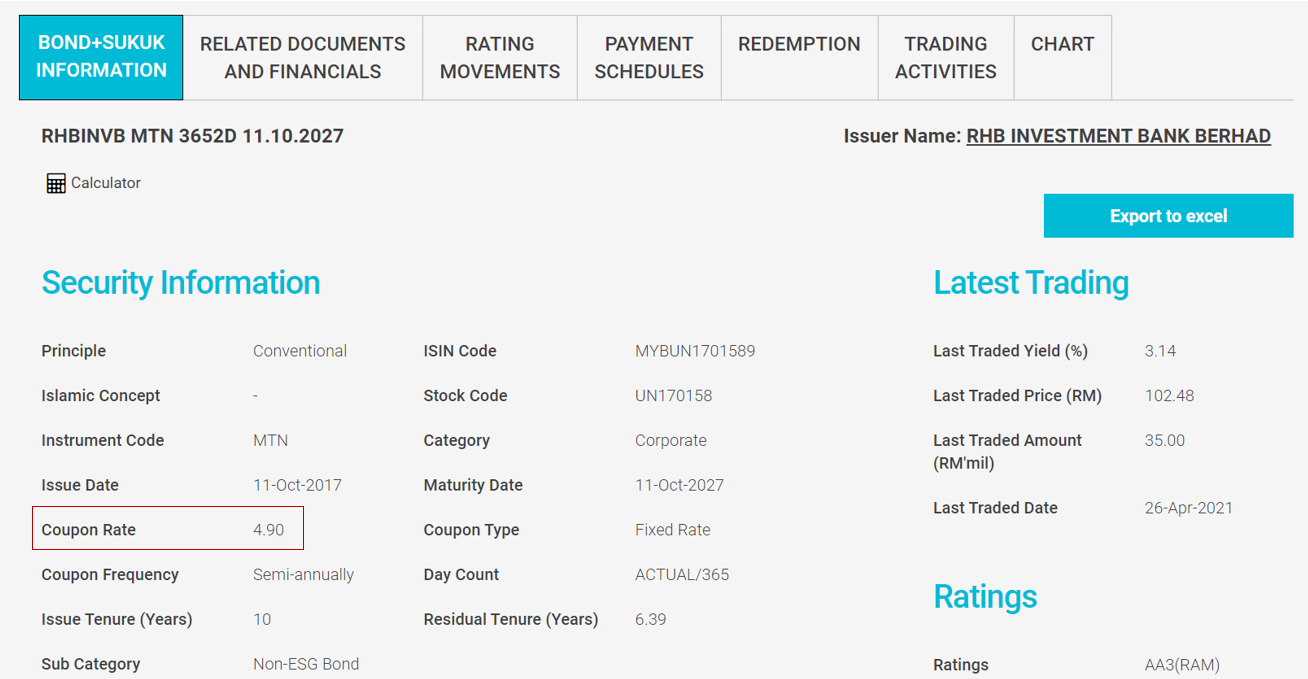This screenshot has height=679, width=1308.
Task: Click the Category value Corporate
Action: click(671, 440)
